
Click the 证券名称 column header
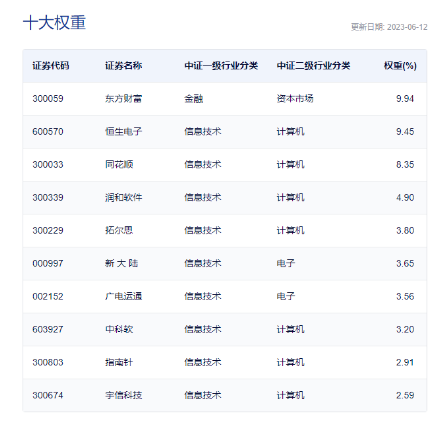coord(124,66)
